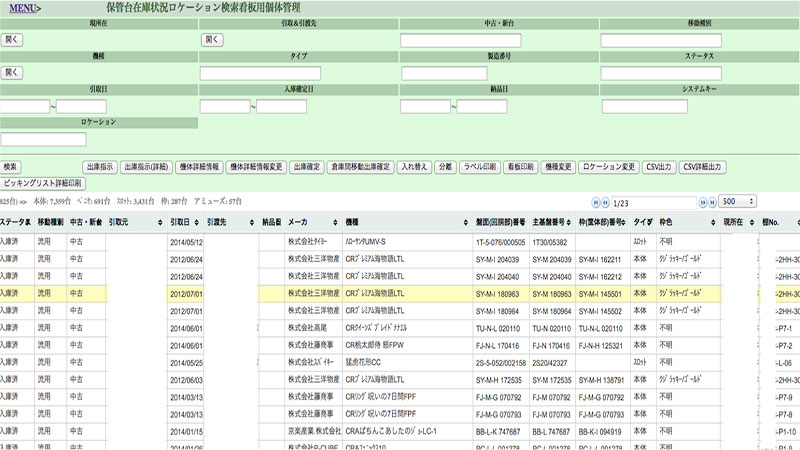Go to the first results page

[x=595, y=203]
